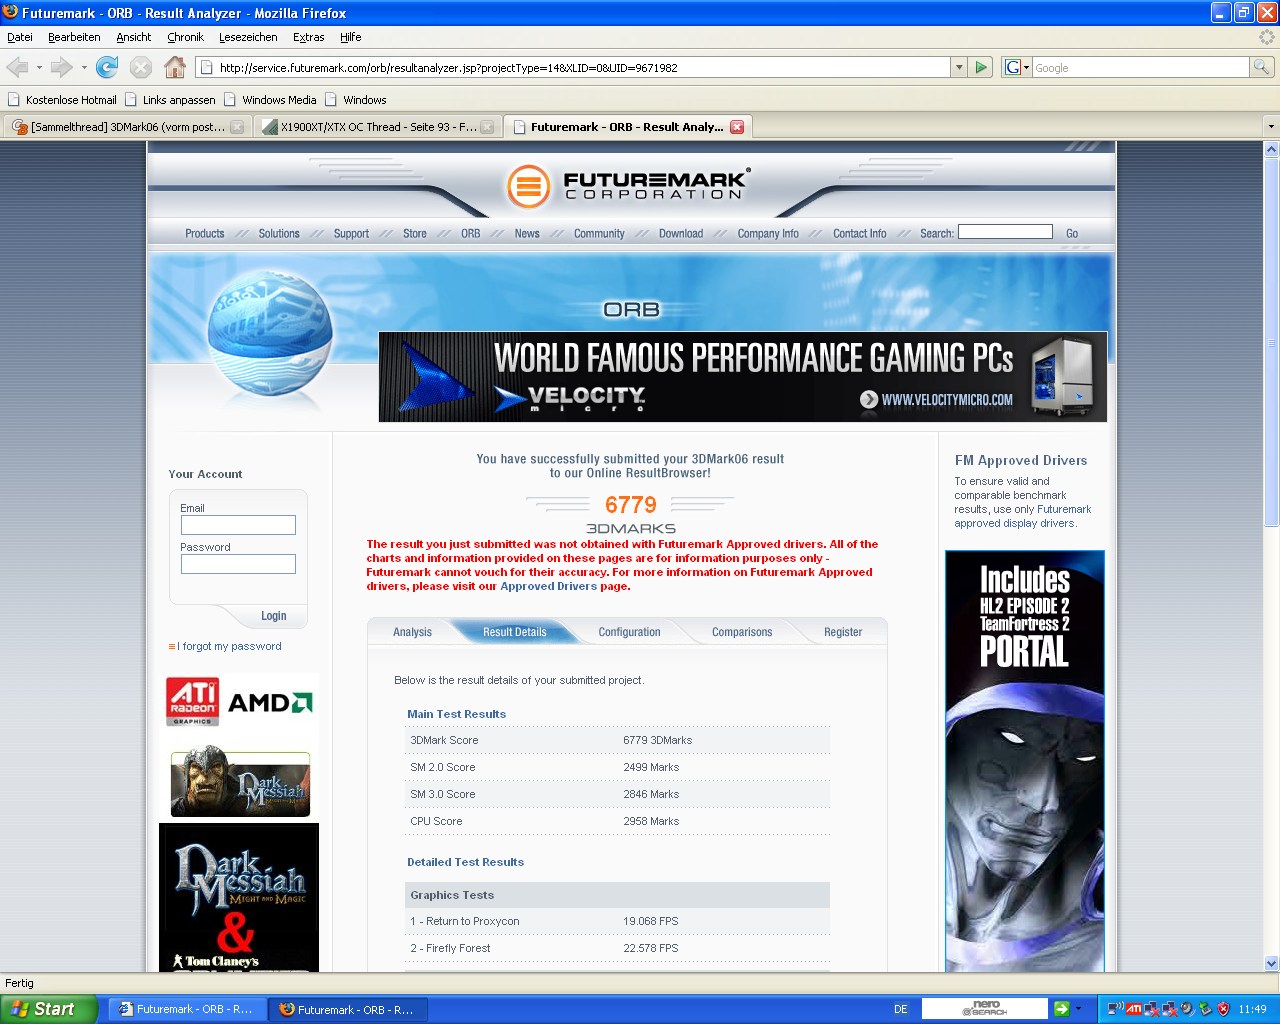Open the Back history dropdown arrow

pyautogui.click(x=39, y=67)
